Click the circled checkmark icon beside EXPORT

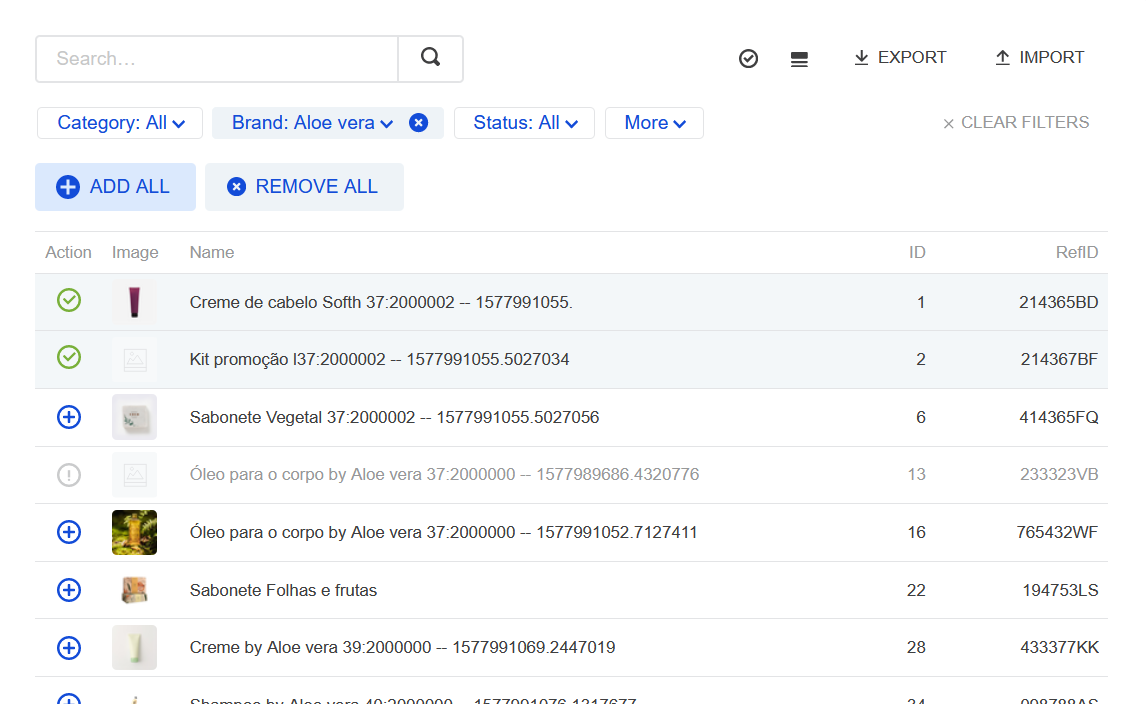pyautogui.click(x=748, y=58)
